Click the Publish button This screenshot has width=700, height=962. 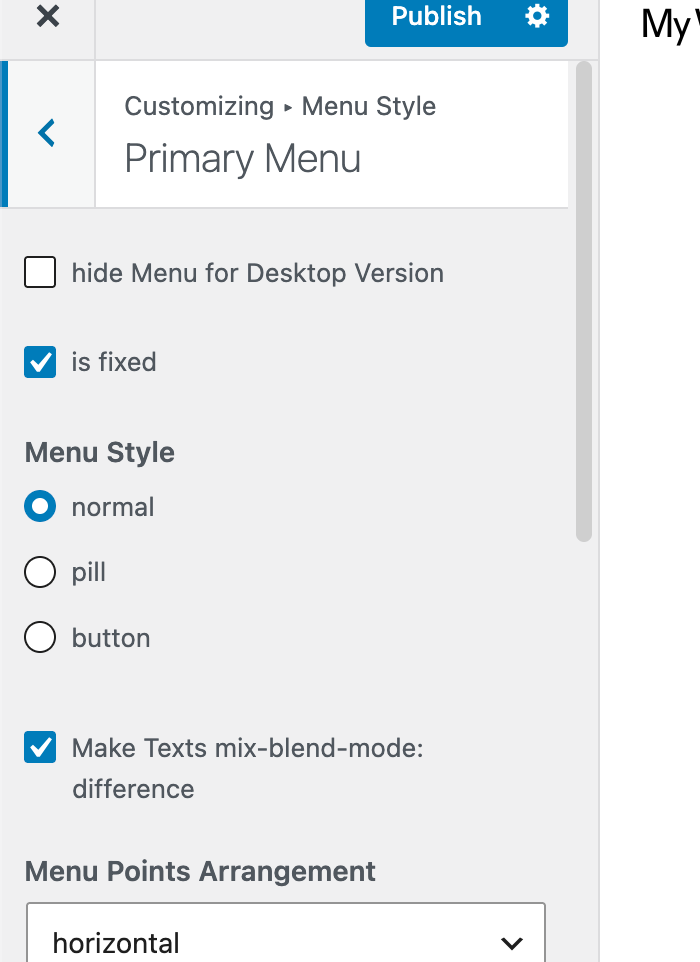(436, 16)
